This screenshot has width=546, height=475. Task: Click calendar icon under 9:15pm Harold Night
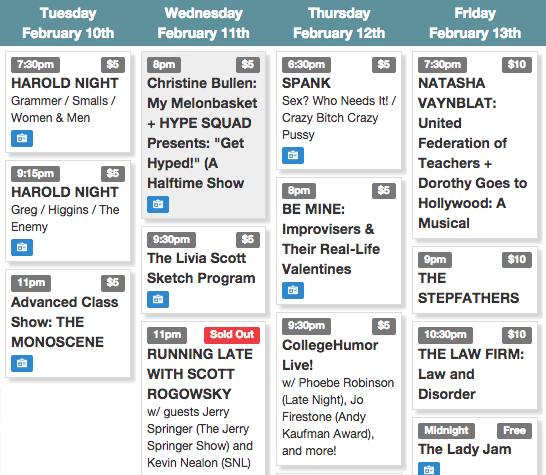pos(22,247)
